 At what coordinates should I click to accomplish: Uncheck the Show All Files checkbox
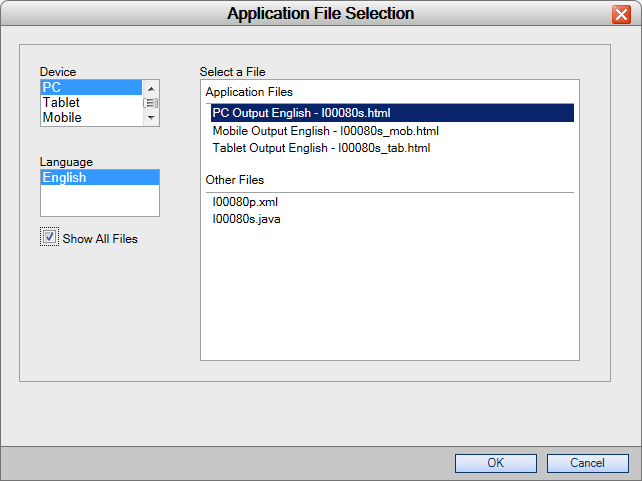pyautogui.click(x=50, y=237)
